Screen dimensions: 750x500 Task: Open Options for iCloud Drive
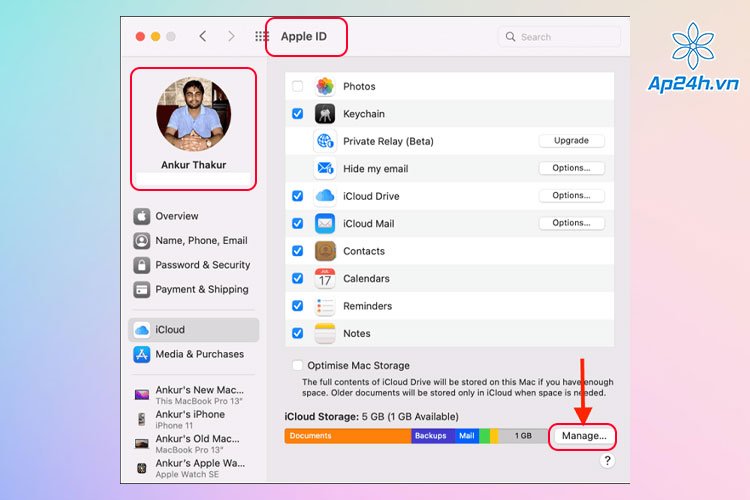pyautogui.click(x=572, y=195)
